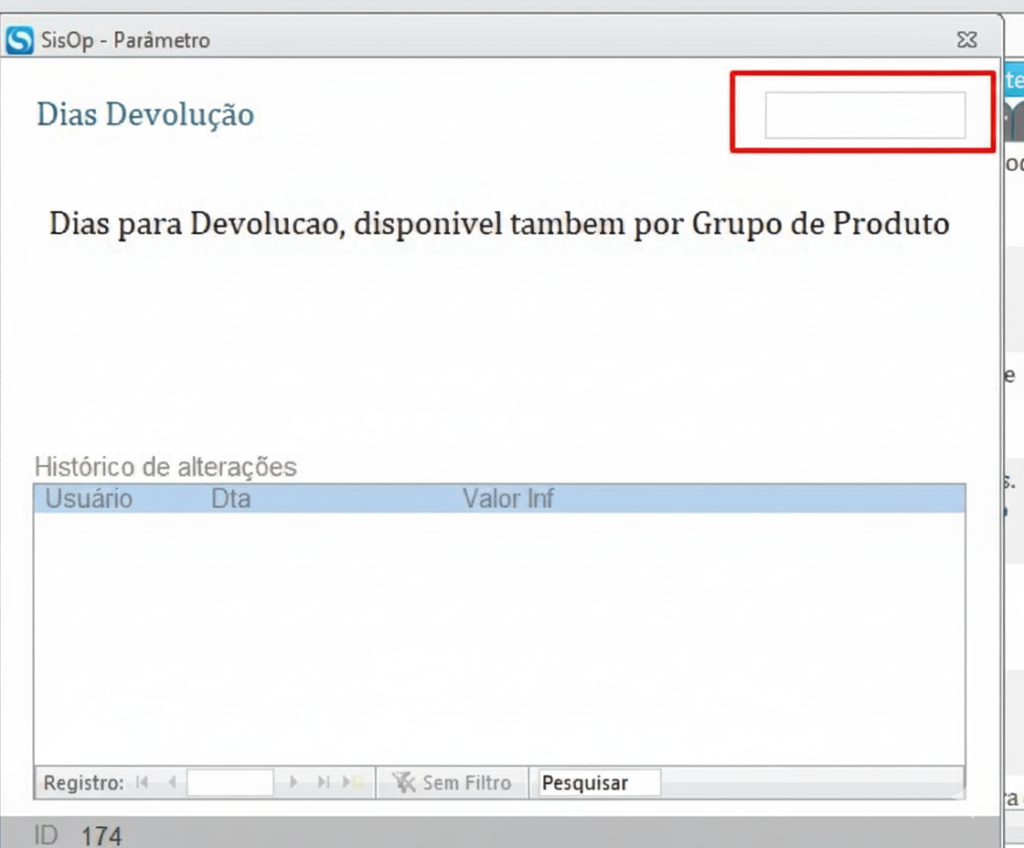This screenshot has width=1024, height=848.
Task: Click the Histórico de alterações label
Action: coord(165,466)
